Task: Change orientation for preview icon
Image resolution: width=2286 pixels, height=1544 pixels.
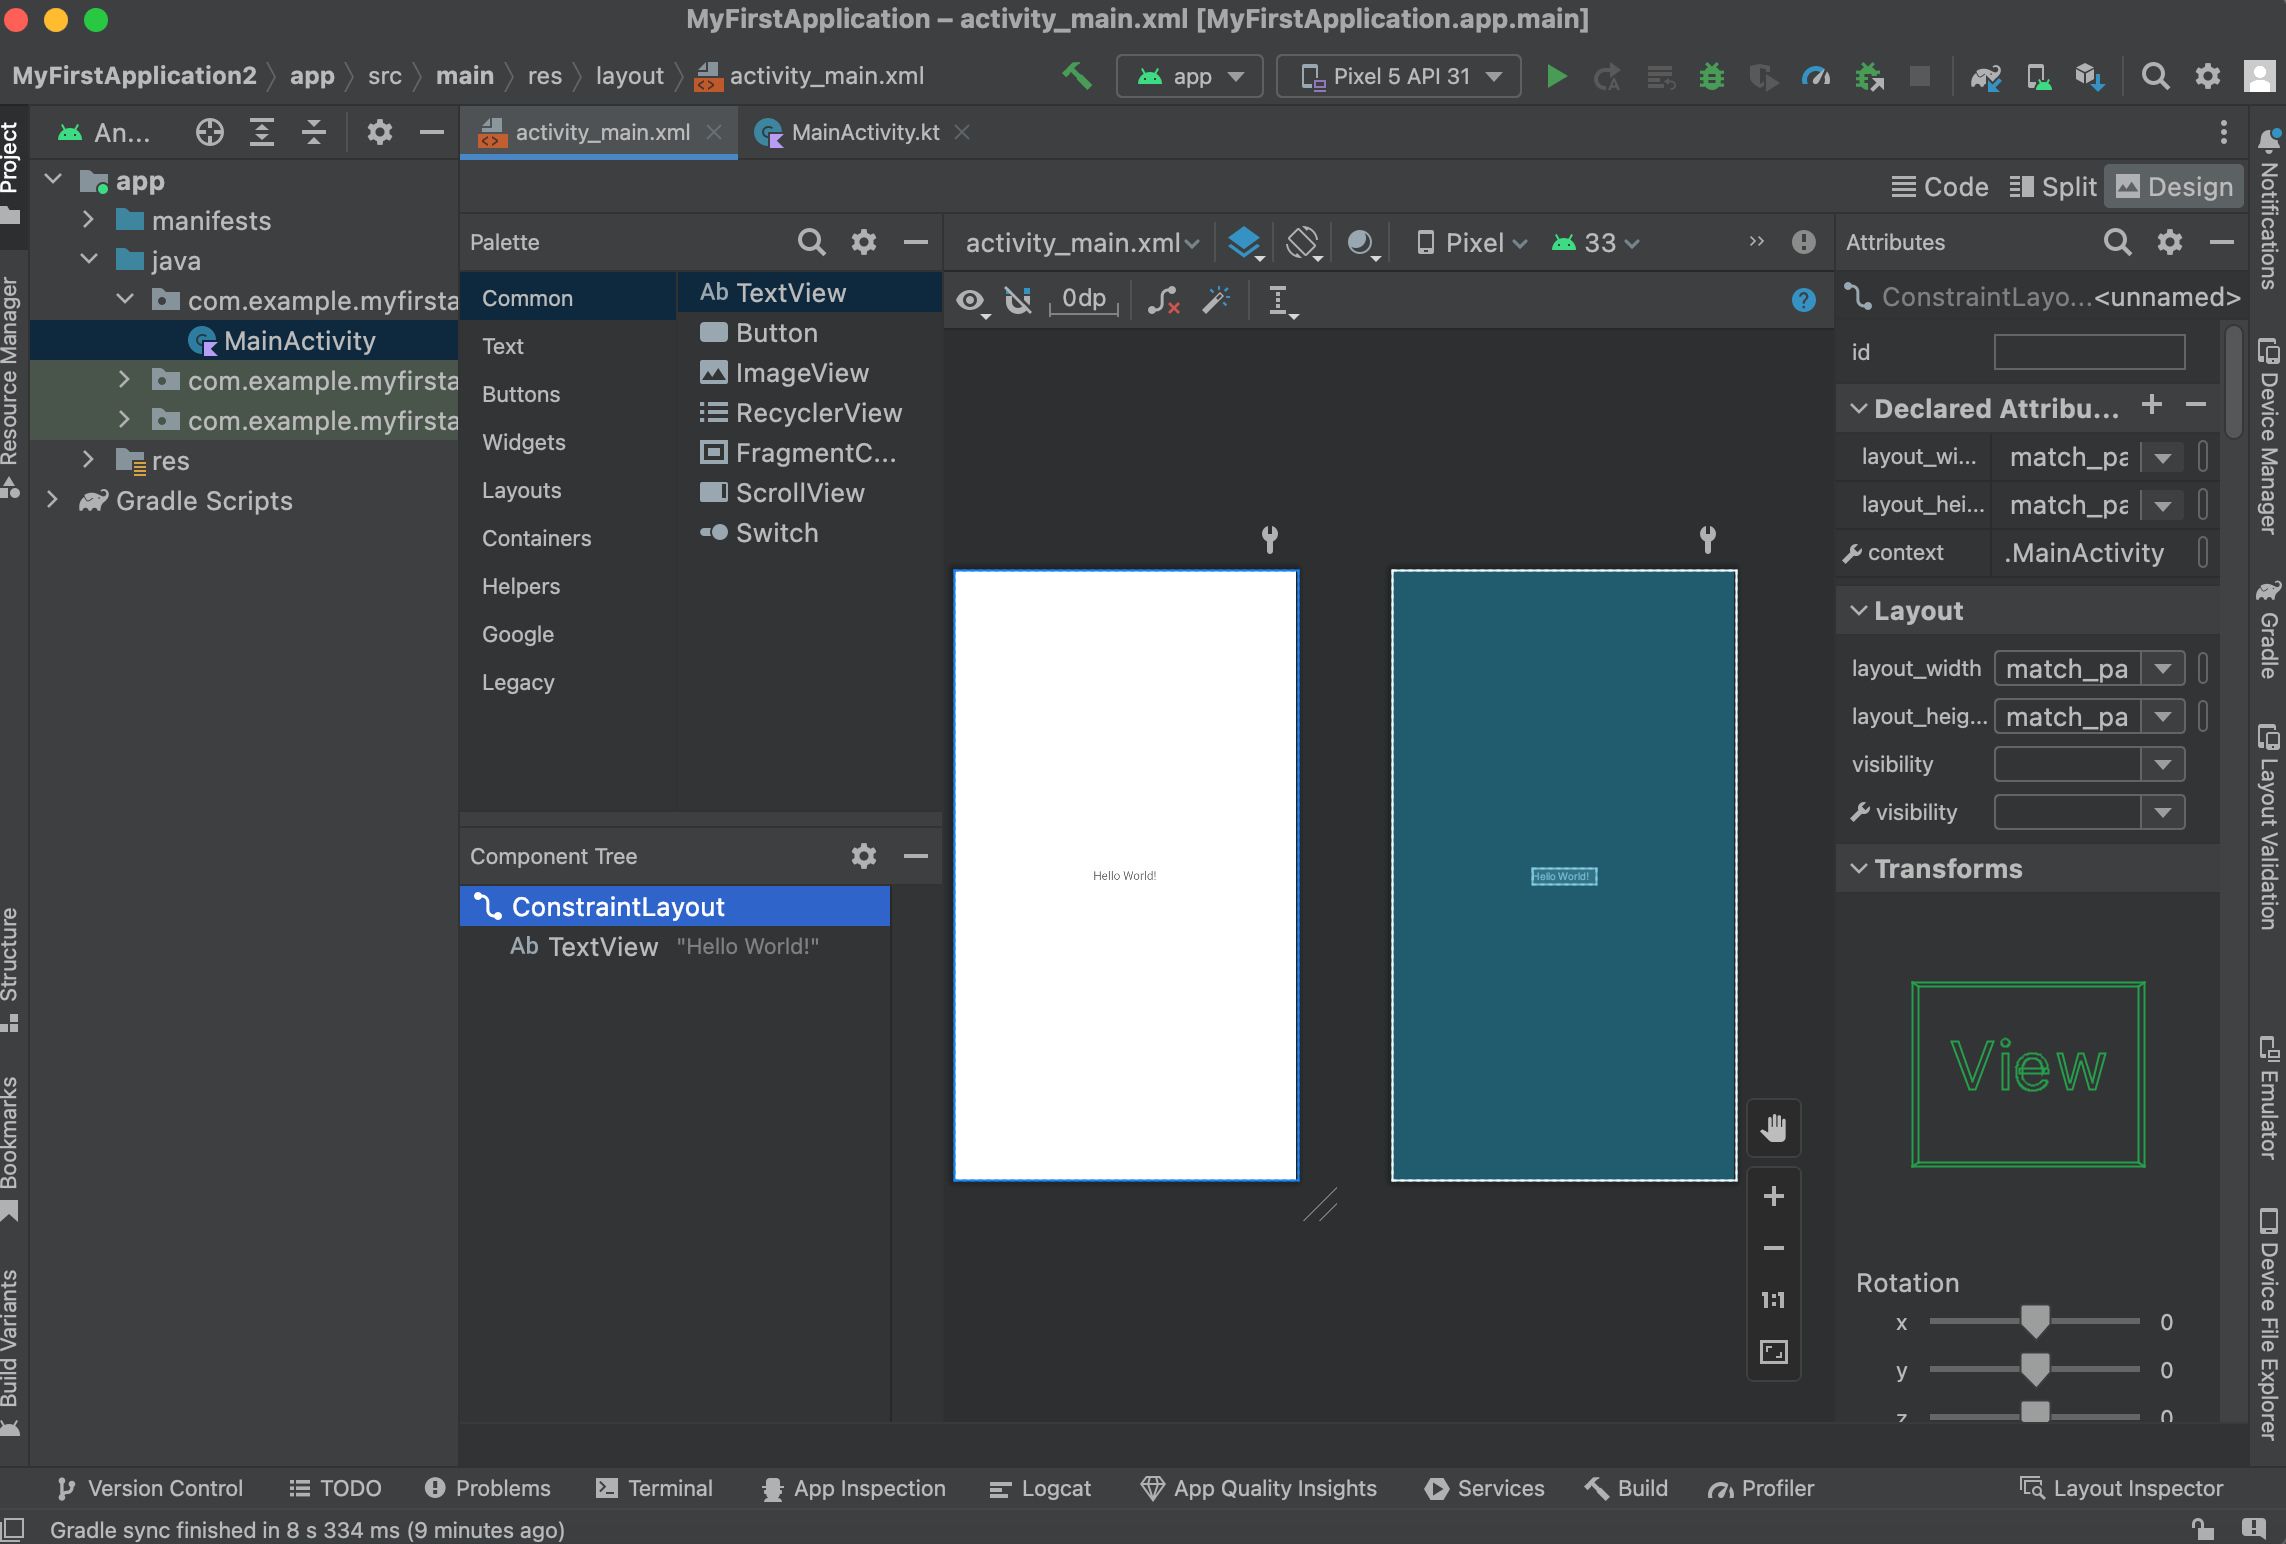Action: [1304, 243]
